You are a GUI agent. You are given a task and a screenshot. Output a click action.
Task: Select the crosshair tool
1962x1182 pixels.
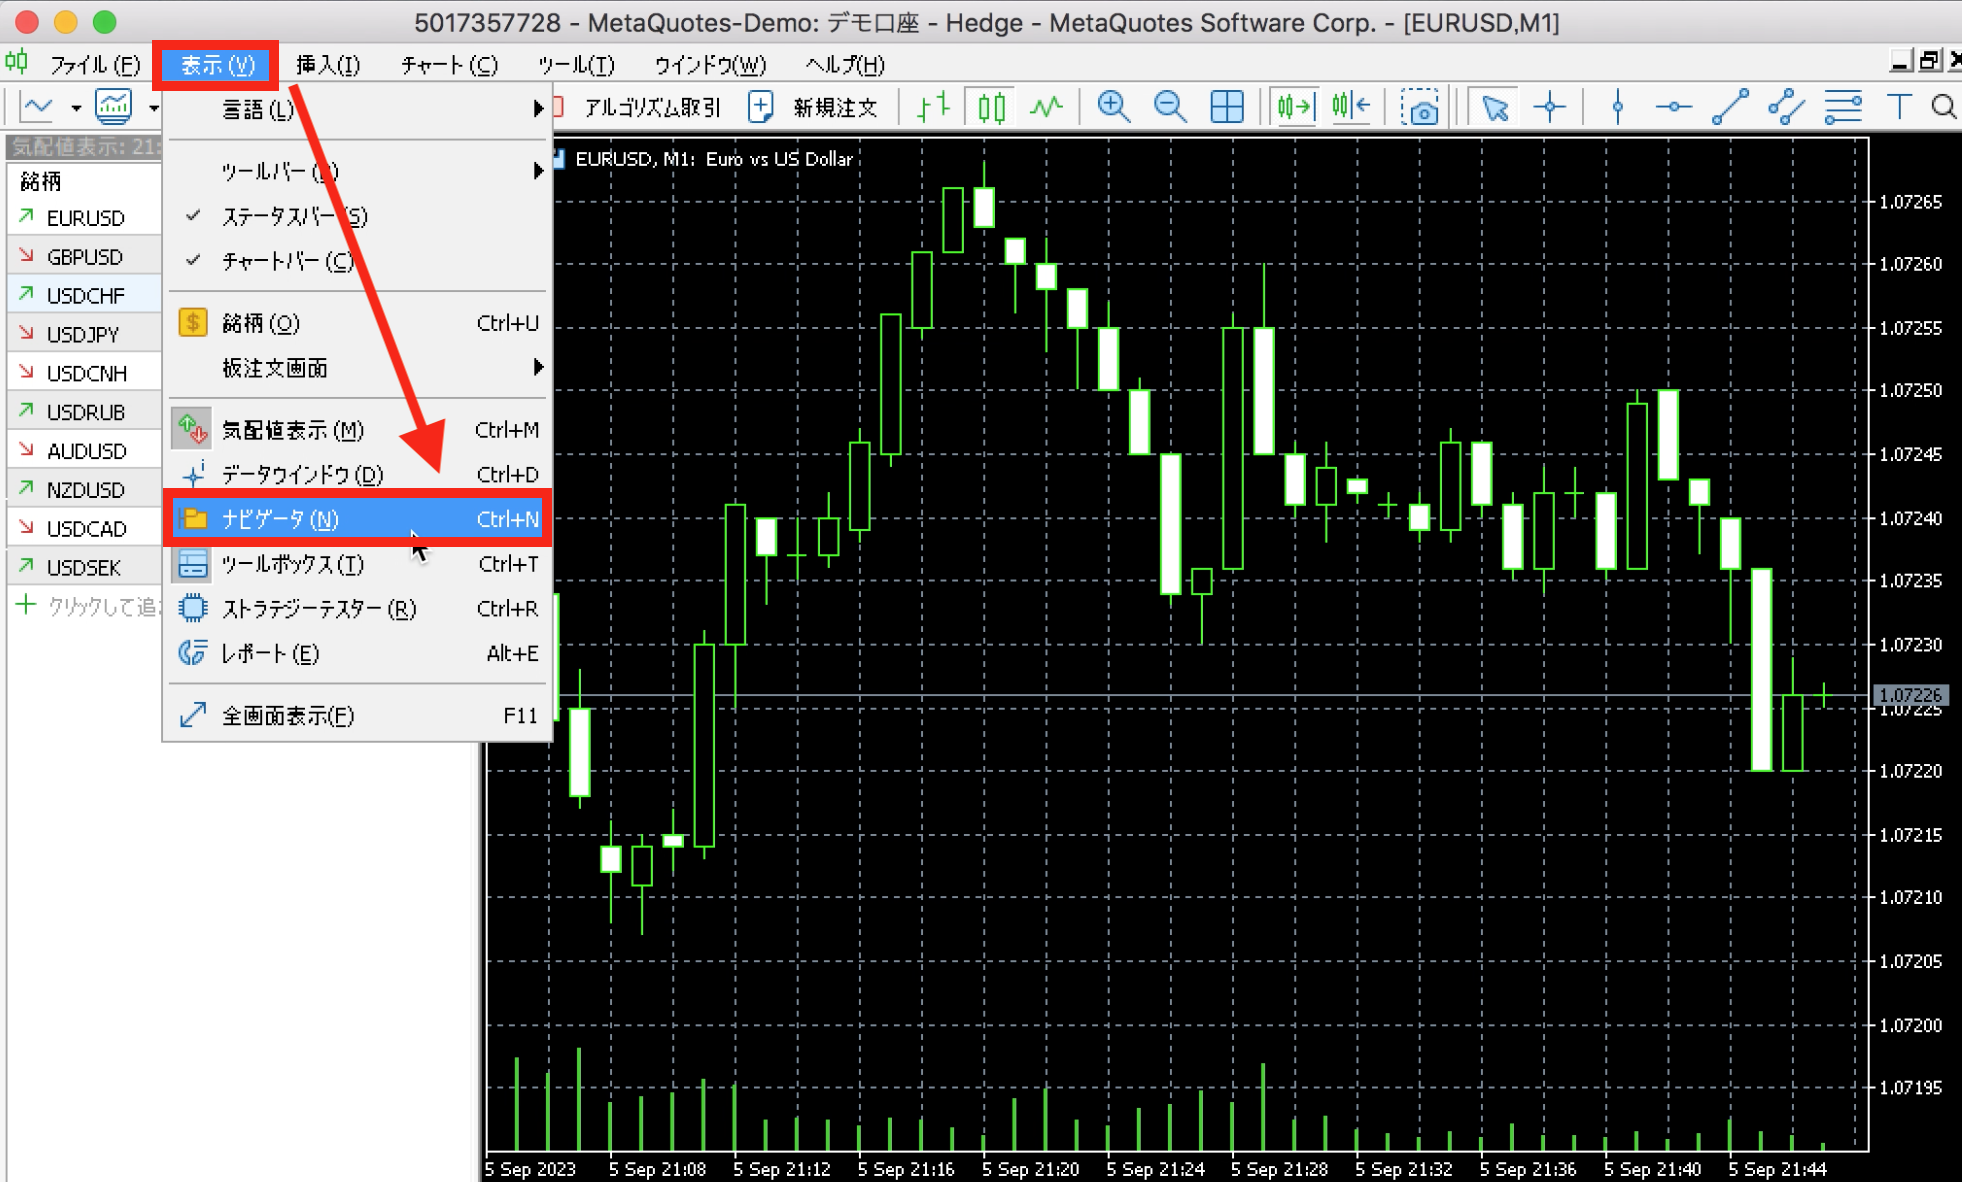1550,106
